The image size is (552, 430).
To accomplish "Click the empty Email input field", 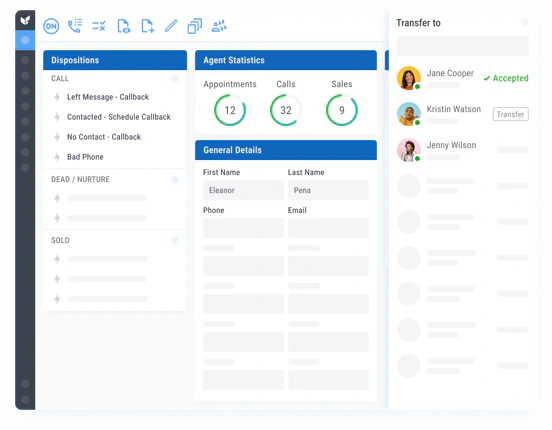I will click(328, 228).
